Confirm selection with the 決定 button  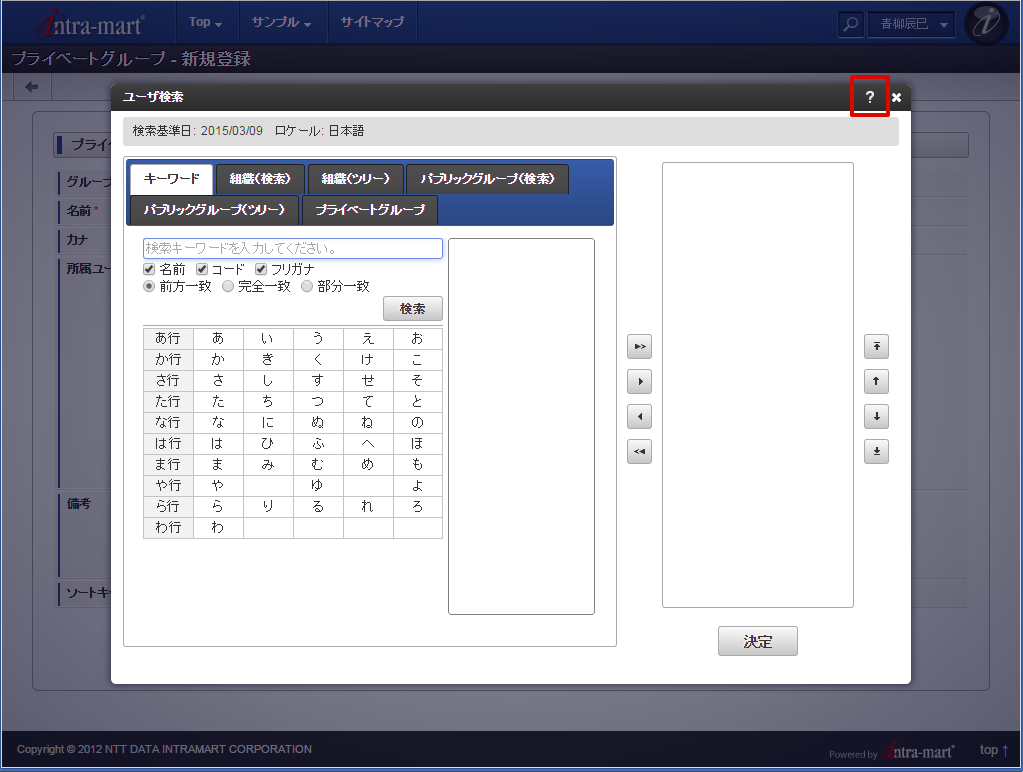pos(757,641)
